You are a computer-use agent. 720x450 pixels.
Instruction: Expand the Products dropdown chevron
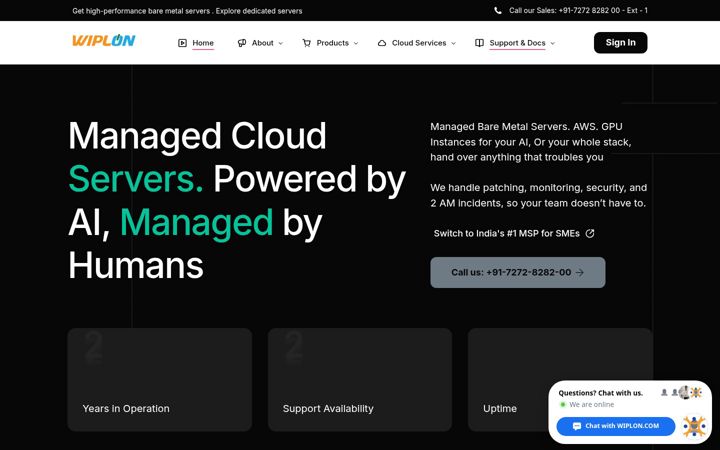click(356, 44)
